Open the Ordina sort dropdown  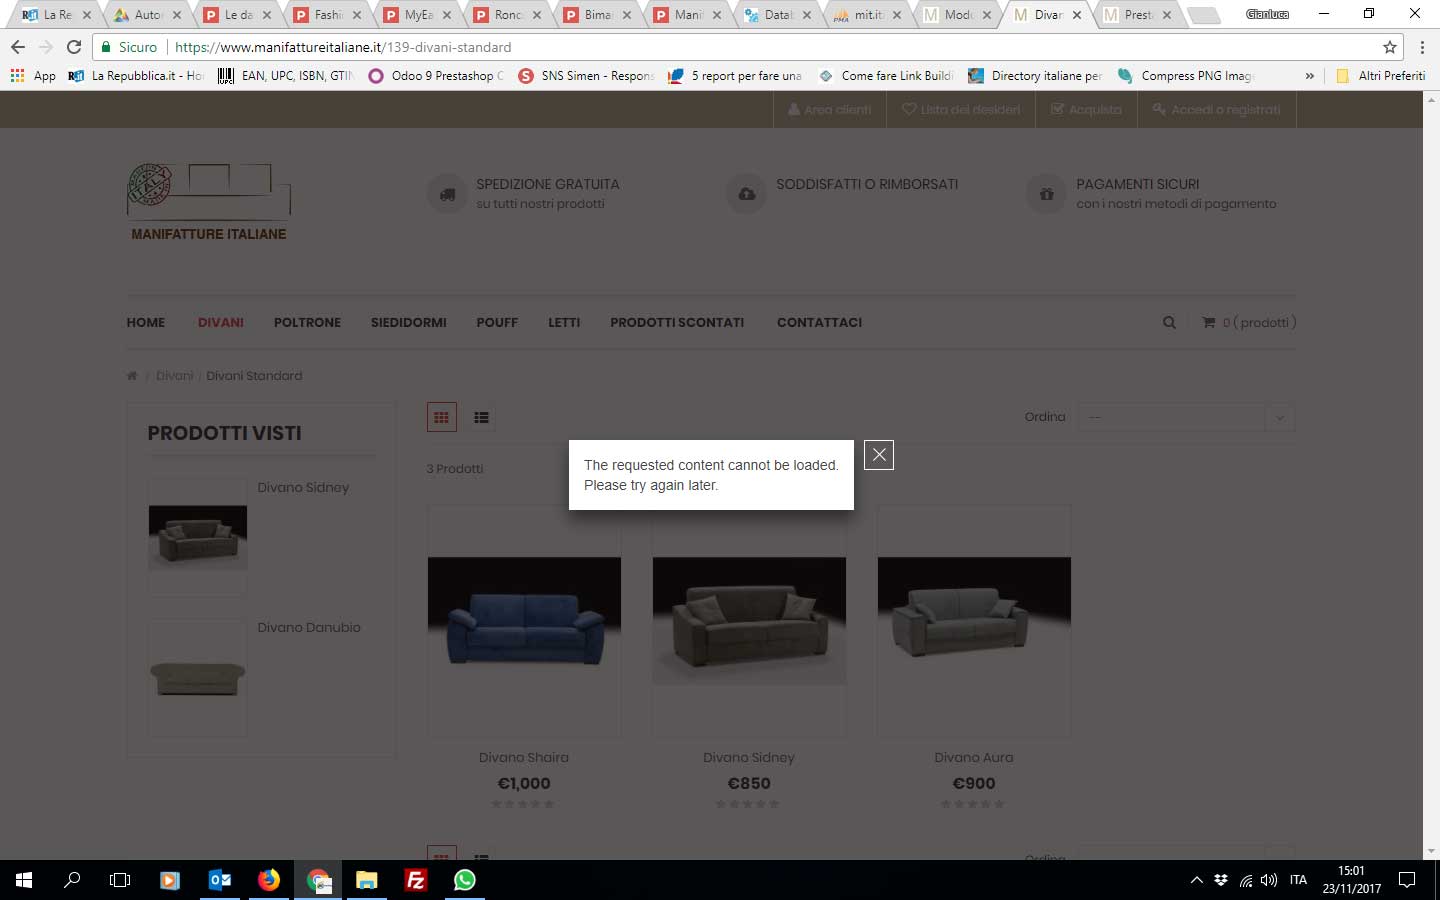(1185, 417)
